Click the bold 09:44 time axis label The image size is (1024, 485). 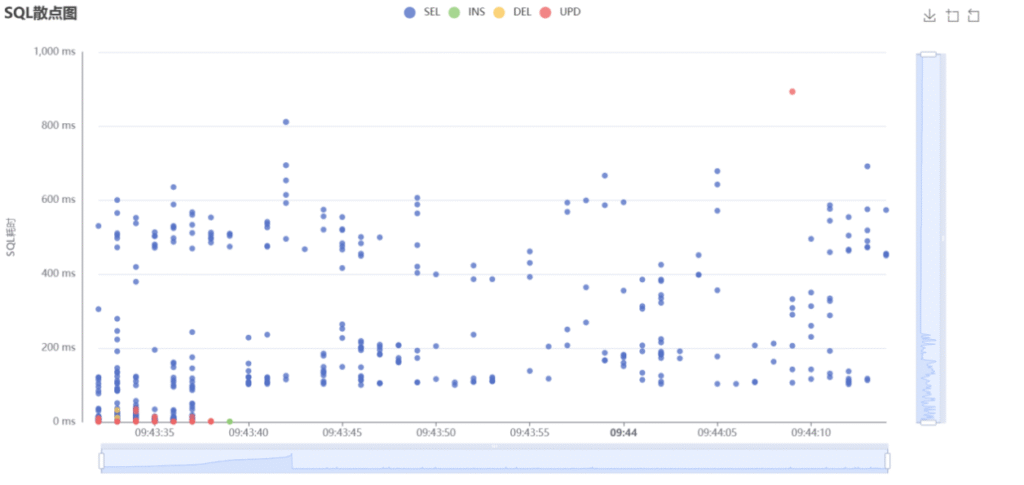click(x=623, y=433)
